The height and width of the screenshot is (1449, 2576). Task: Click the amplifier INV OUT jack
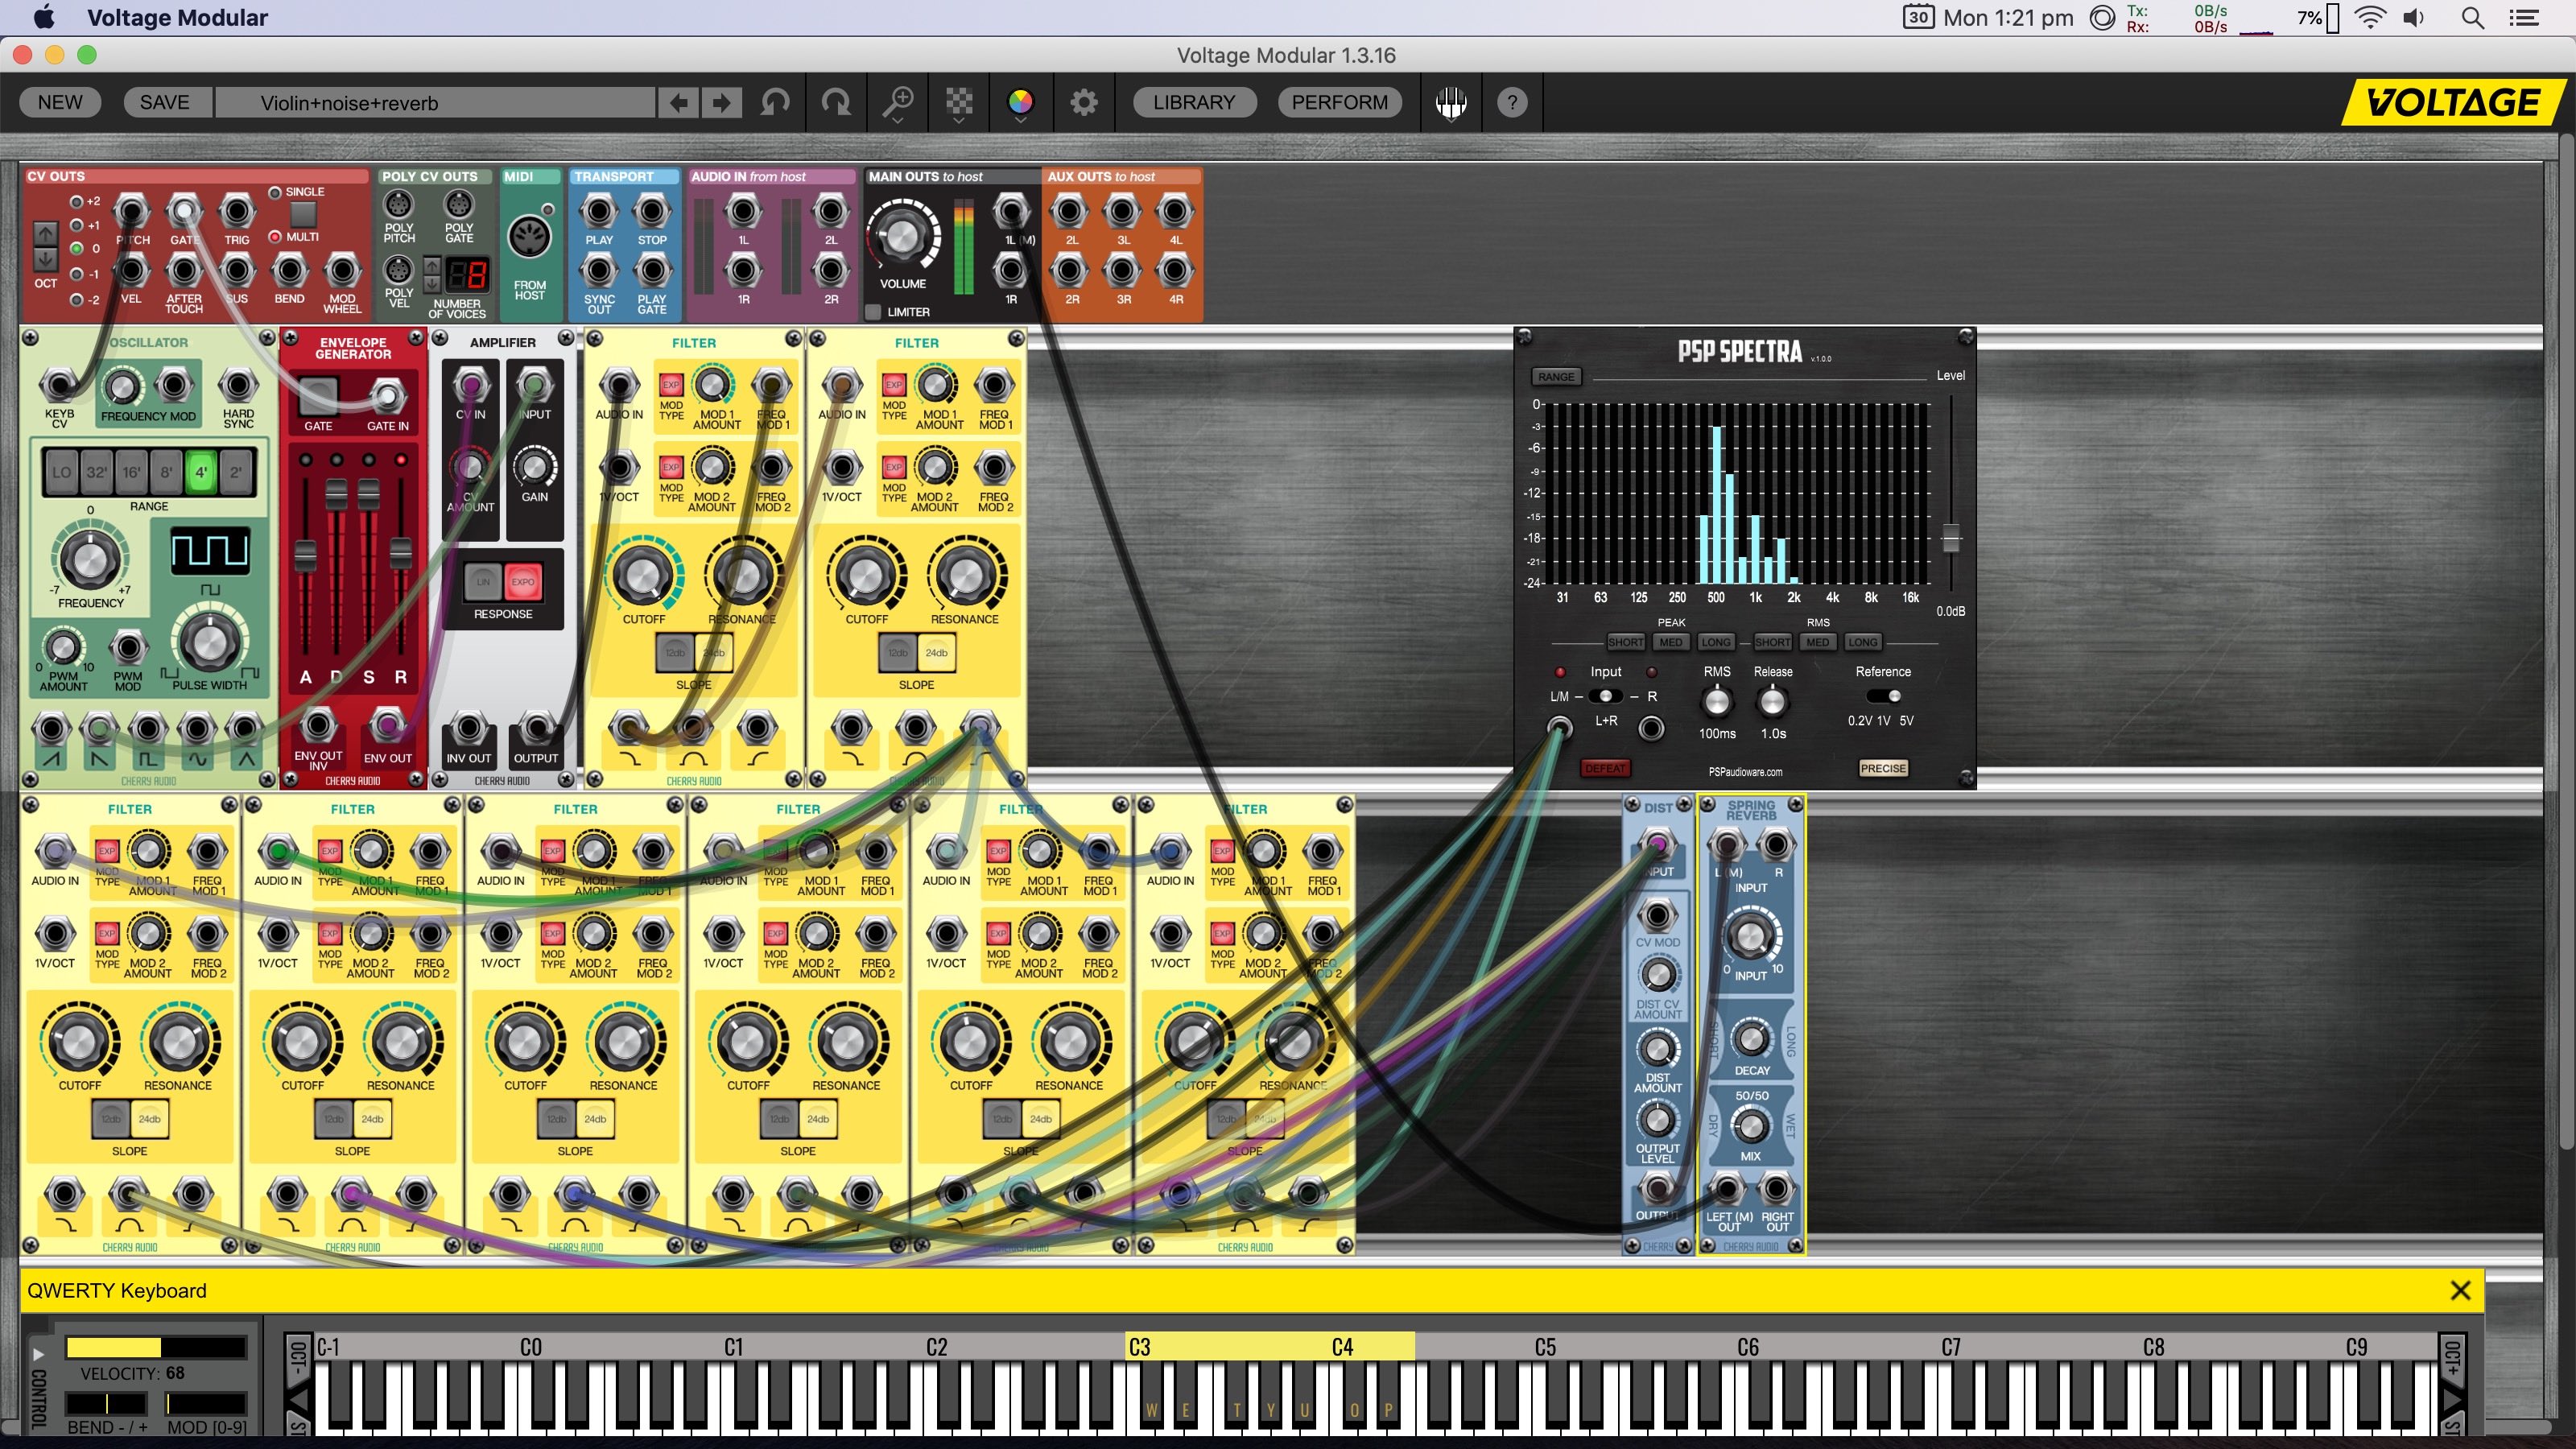point(468,728)
